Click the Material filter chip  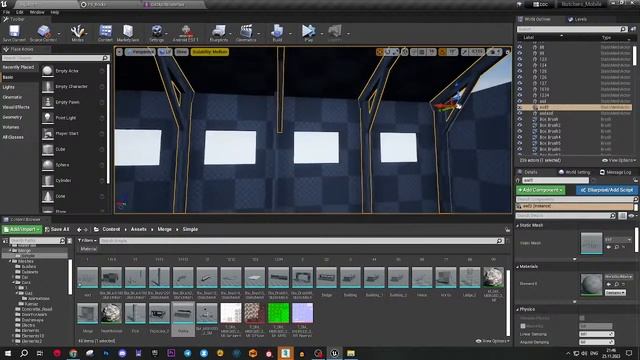pyautogui.click(x=88, y=249)
